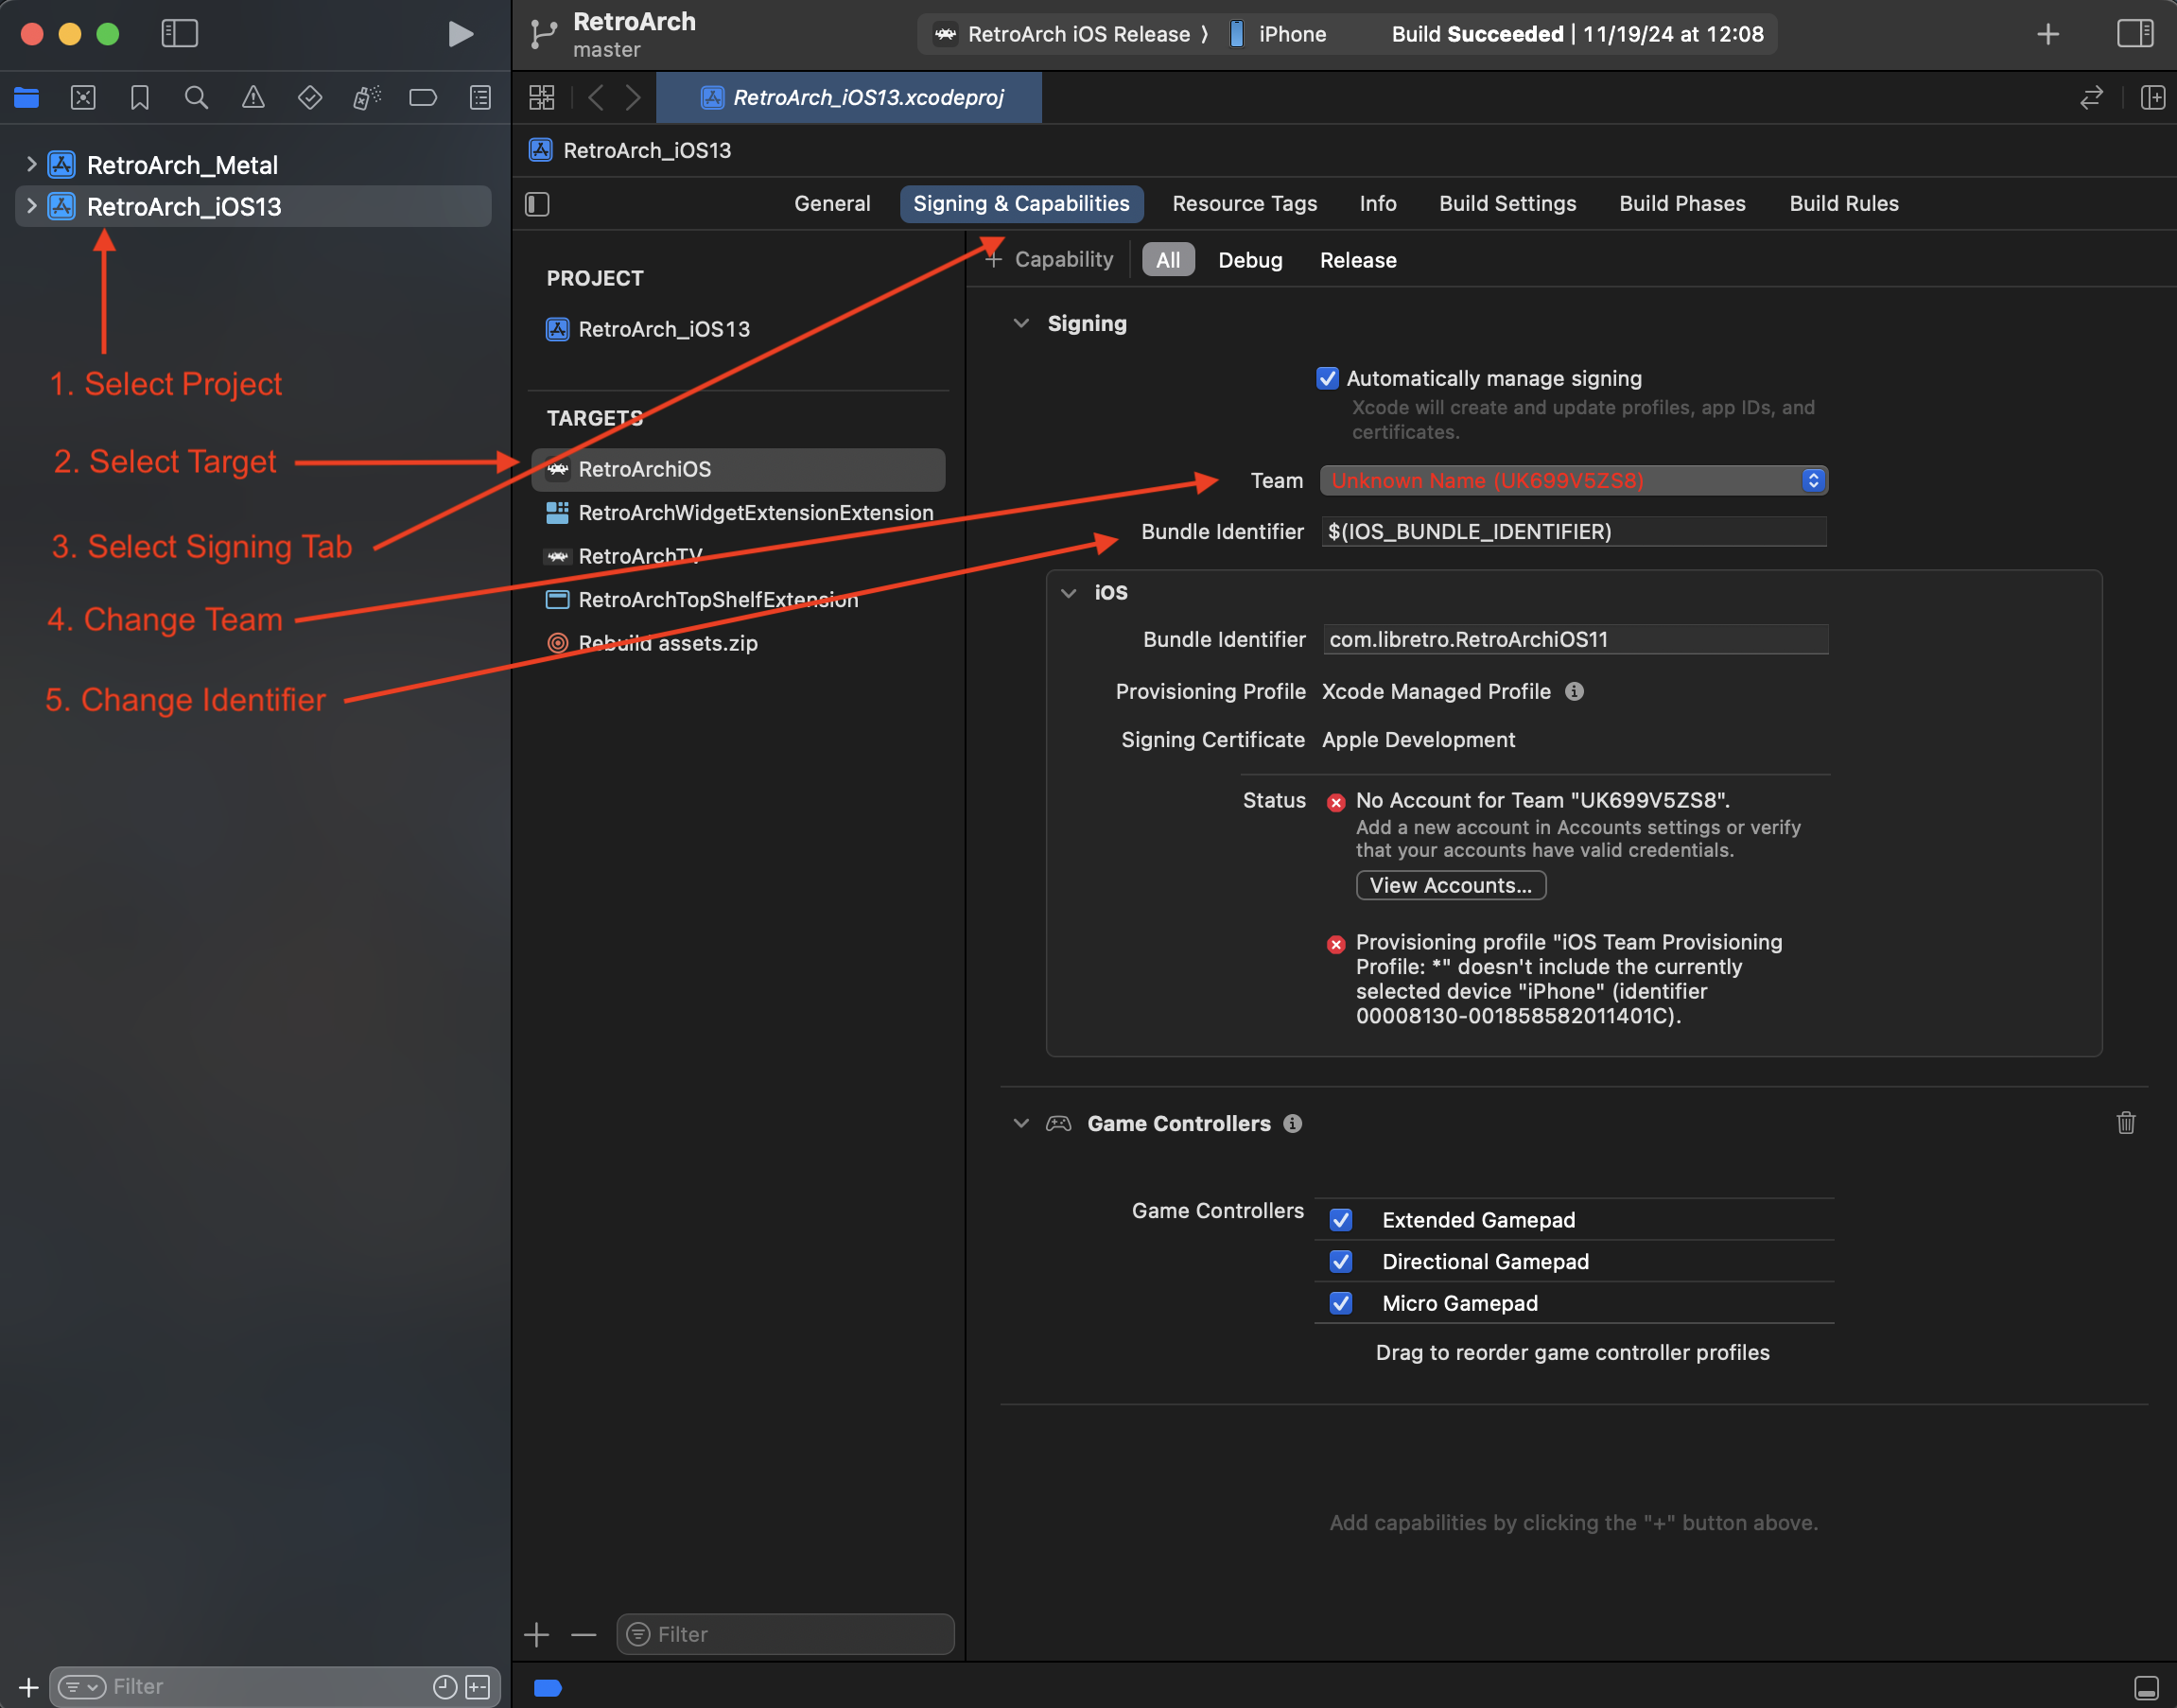Expand the RetroArch_iOS13 project tree
Image resolution: width=2177 pixels, height=1708 pixels.
tap(31, 206)
